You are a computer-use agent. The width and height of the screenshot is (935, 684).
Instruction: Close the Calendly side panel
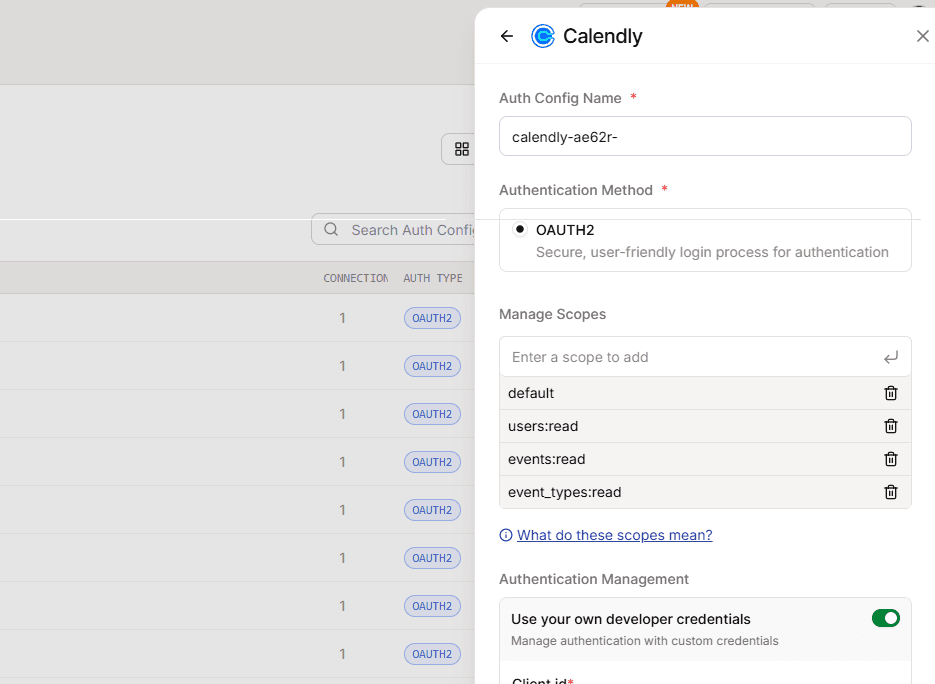(922, 36)
